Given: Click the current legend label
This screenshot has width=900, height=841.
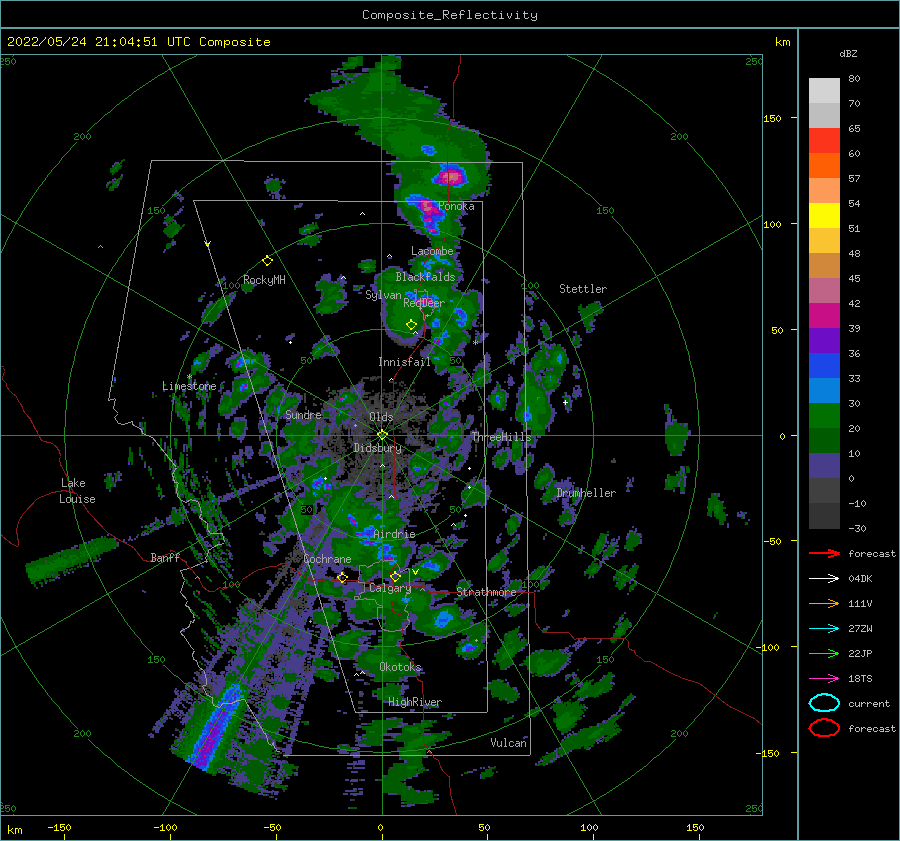Looking at the screenshot, I should coord(869,703).
